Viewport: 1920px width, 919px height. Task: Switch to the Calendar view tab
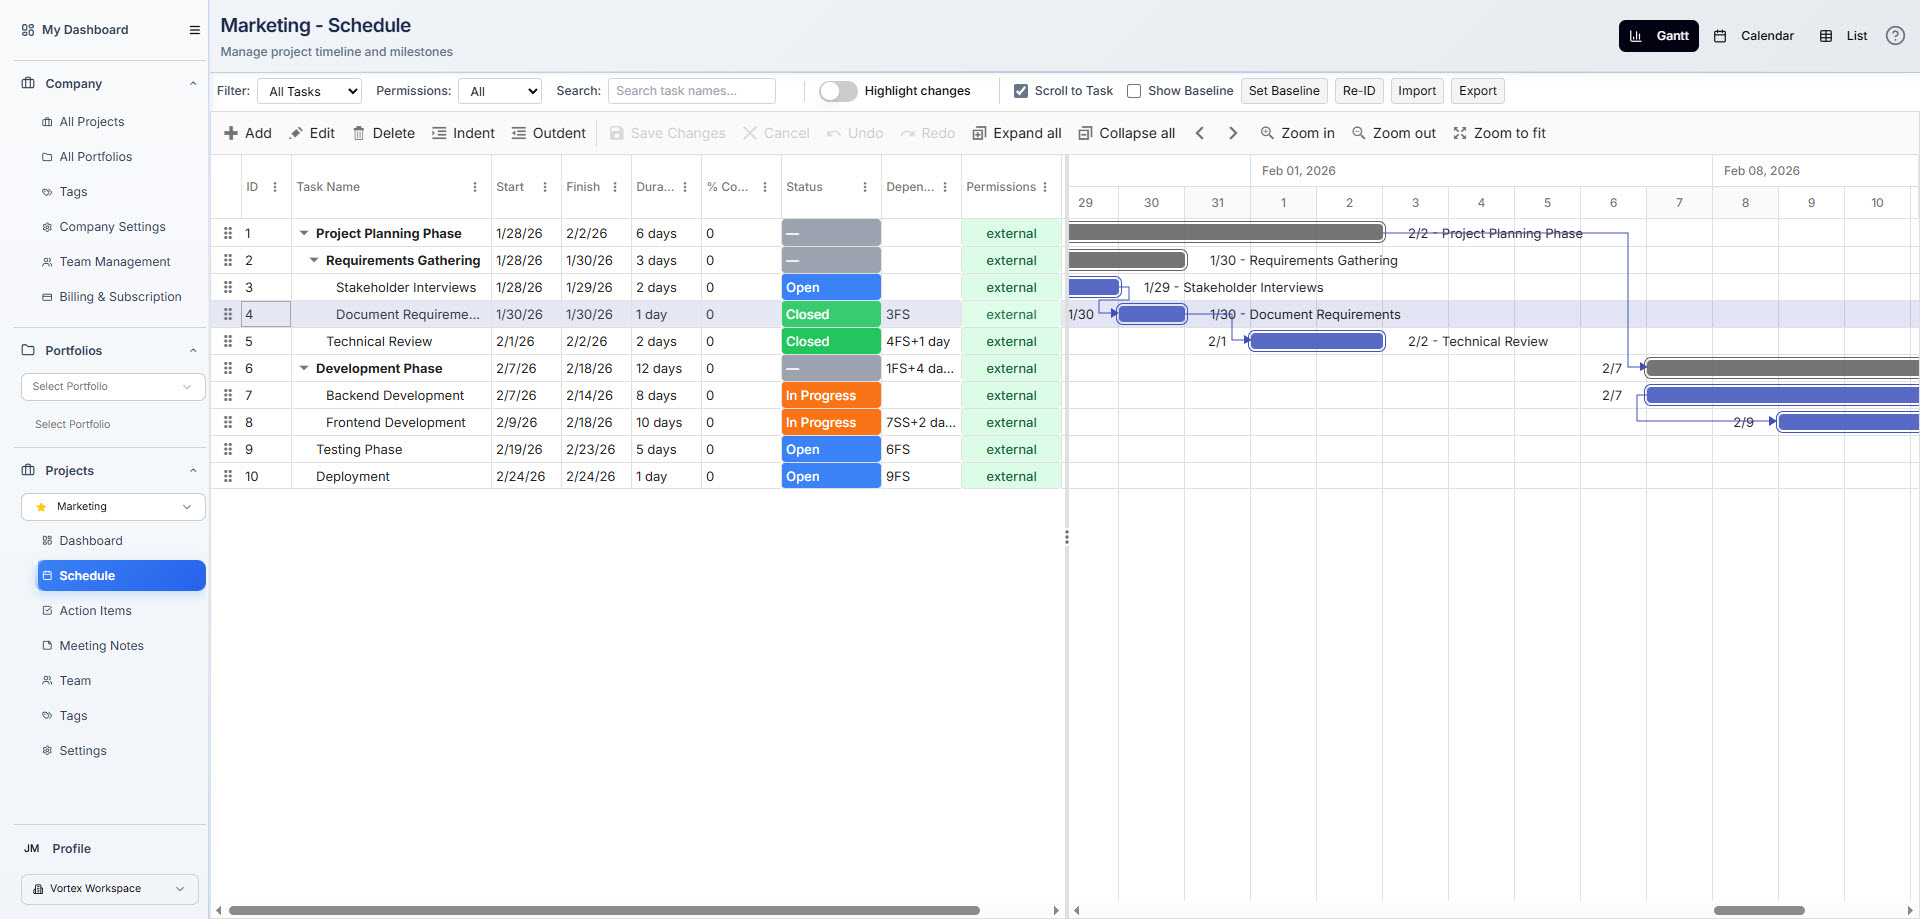pos(1753,35)
